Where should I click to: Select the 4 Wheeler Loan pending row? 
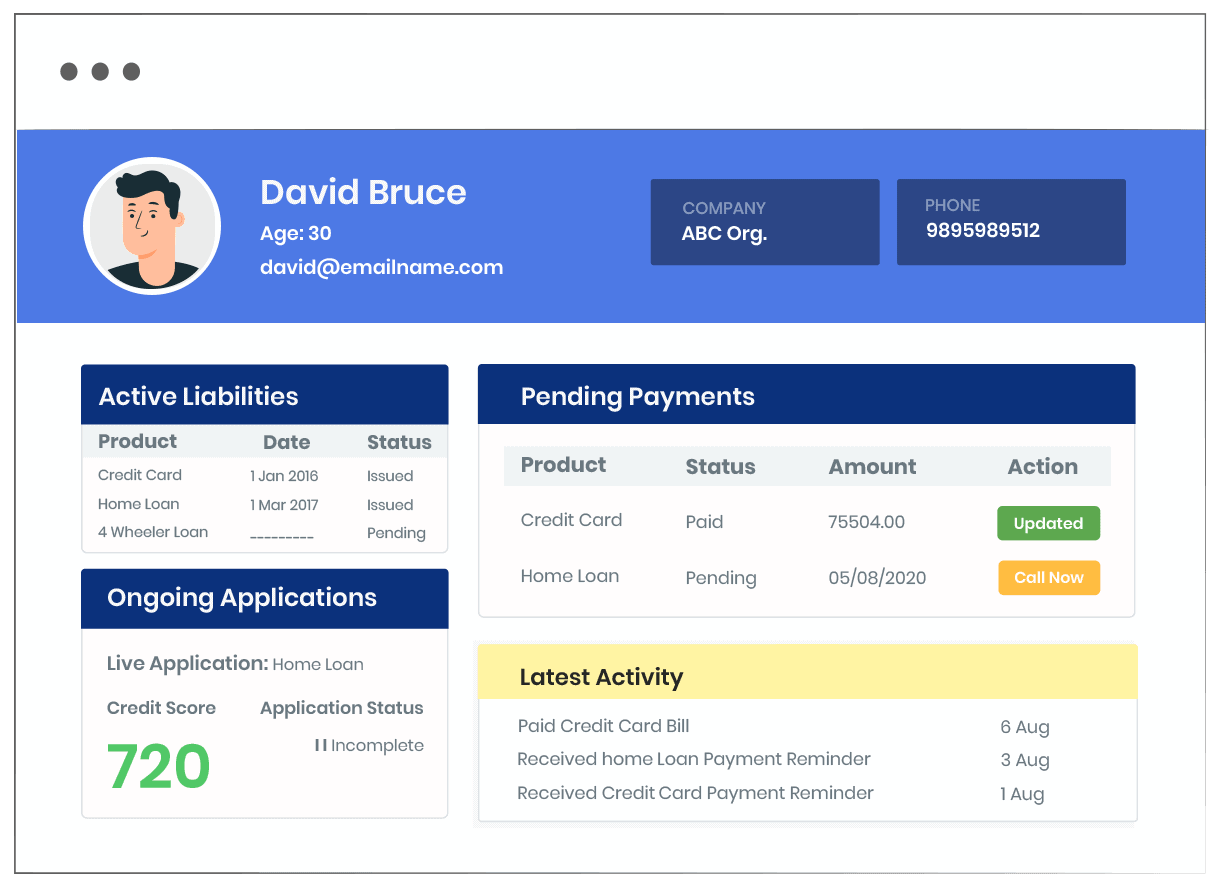pyautogui.click(x=152, y=532)
